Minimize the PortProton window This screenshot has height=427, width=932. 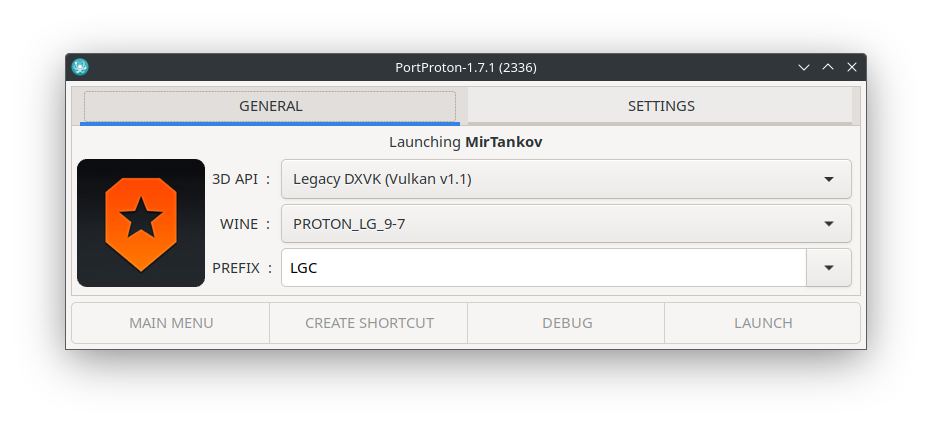coord(804,67)
